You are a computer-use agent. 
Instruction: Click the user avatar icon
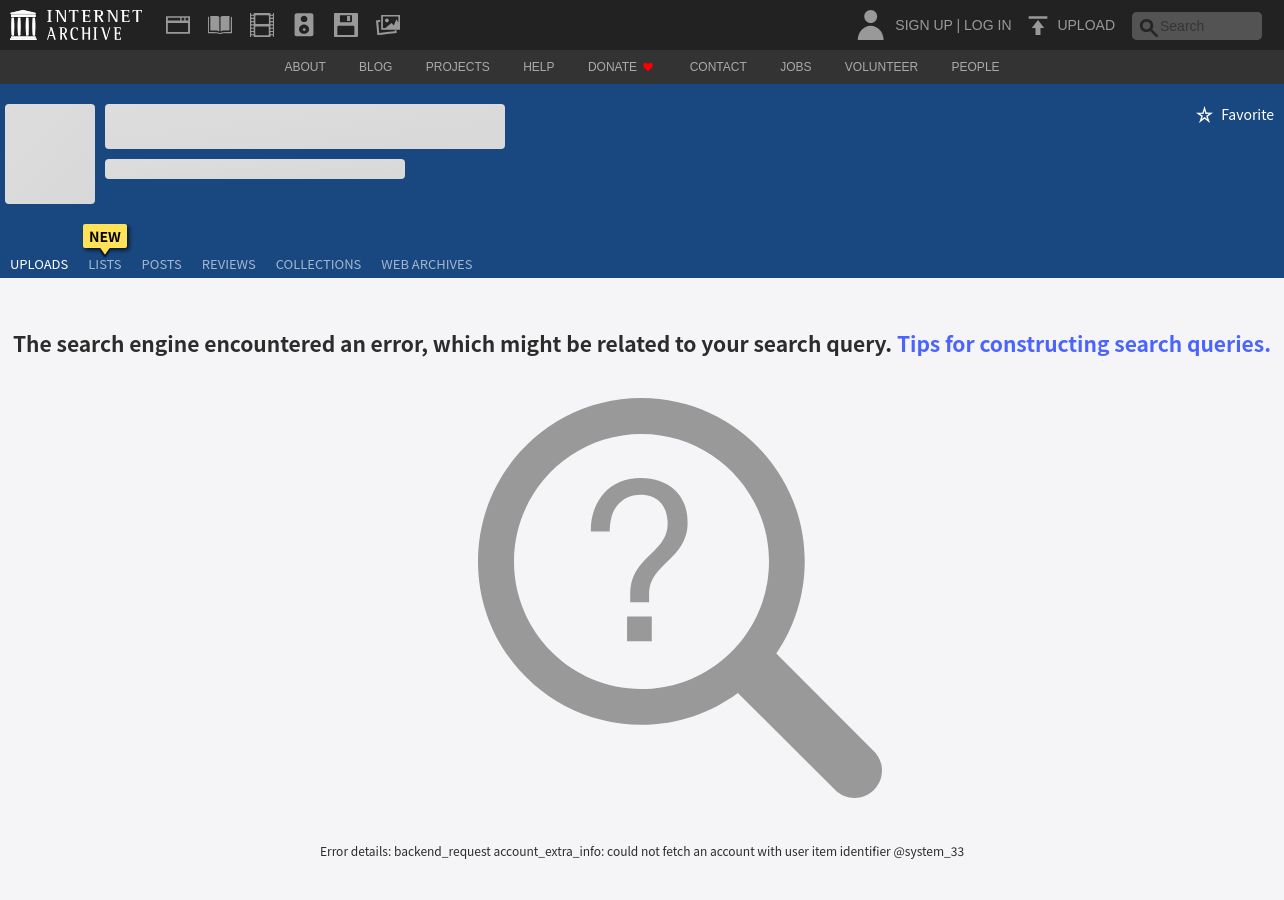point(870,25)
